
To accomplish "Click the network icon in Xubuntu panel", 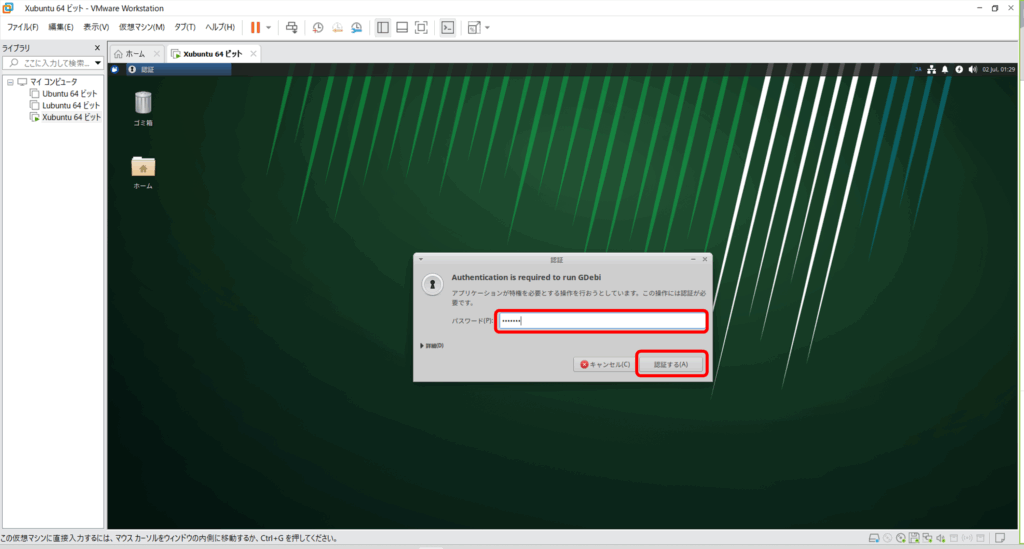I will [931, 69].
